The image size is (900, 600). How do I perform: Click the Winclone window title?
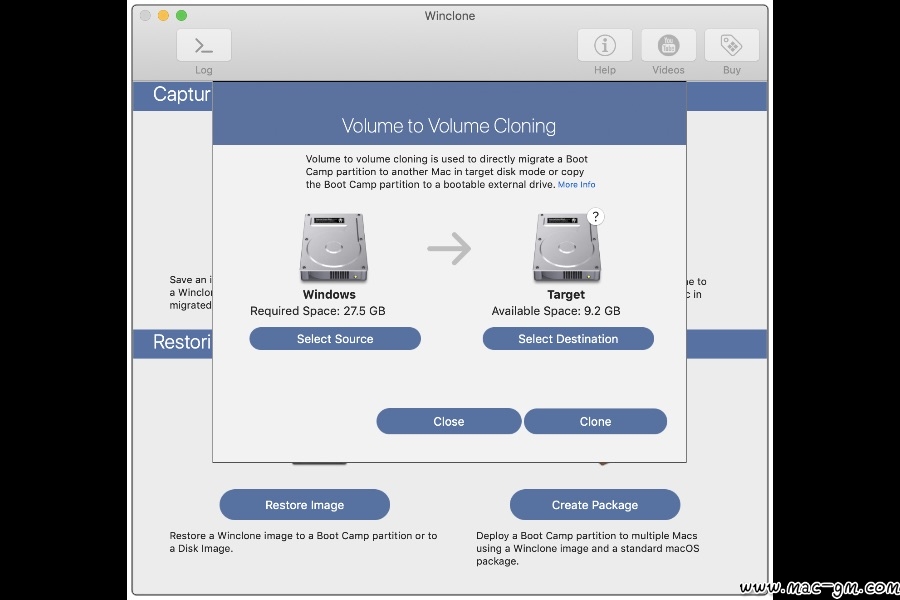(450, 16)
